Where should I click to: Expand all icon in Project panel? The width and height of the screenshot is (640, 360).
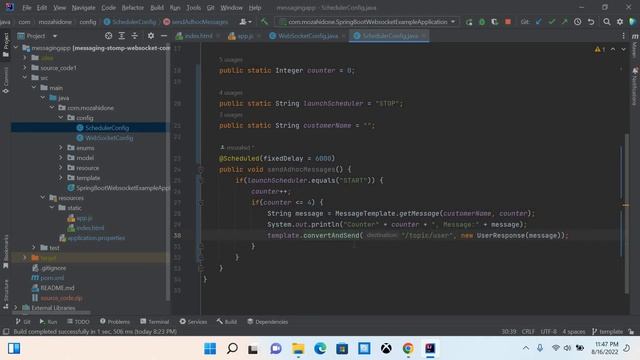pyautogui.click(x=122, y=36)
